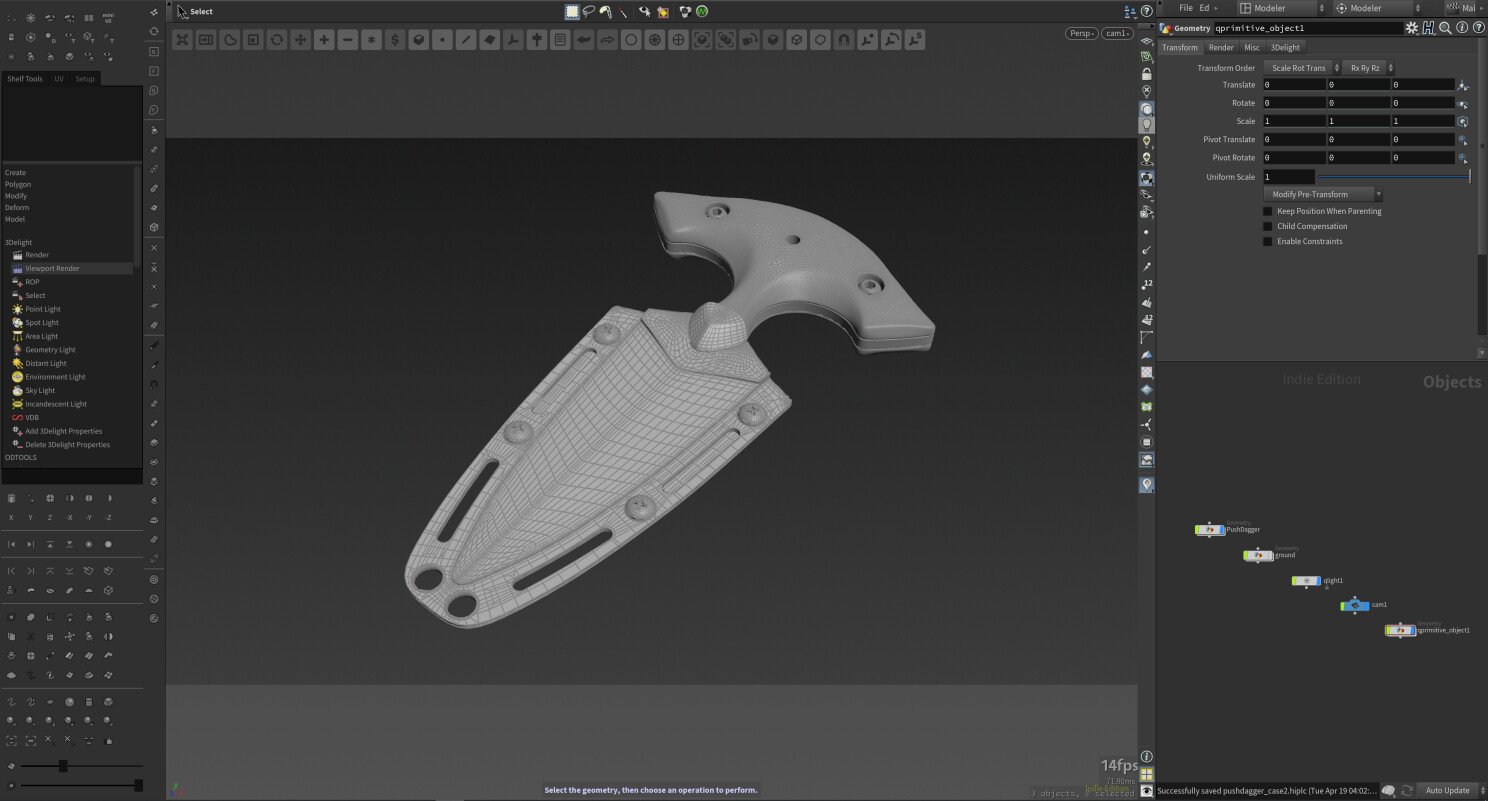1488x801 pixels.
Task: Click Delete 3Delight Properties tool
Action: pyautogui.click(x=61, y=444)
